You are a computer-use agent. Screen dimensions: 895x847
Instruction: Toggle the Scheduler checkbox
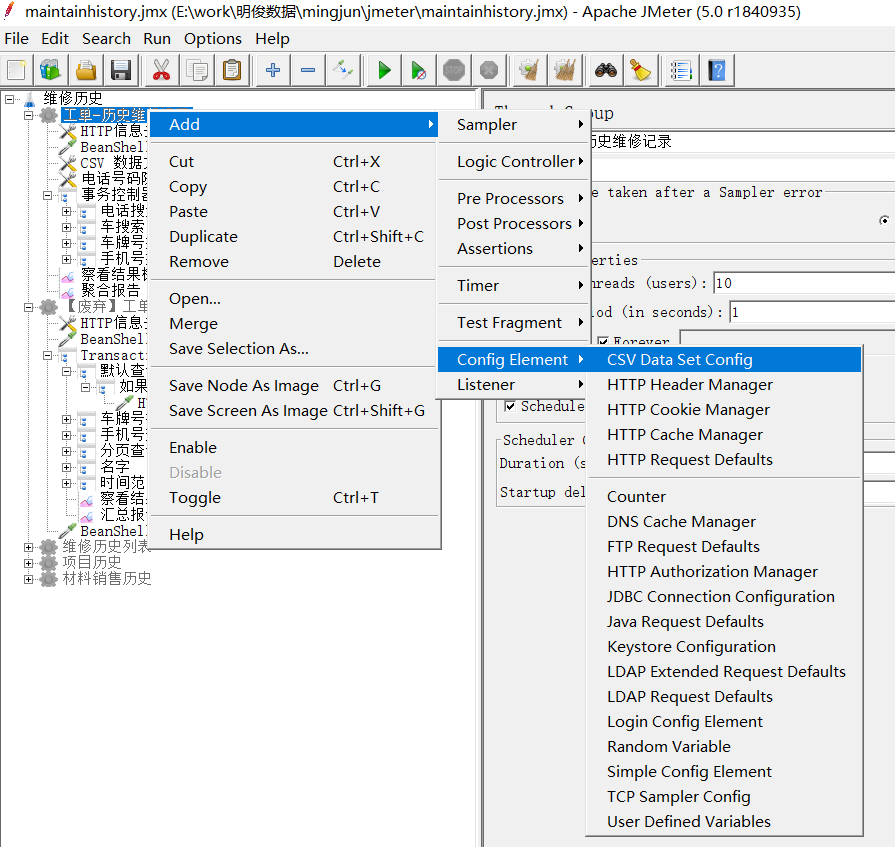510,406
